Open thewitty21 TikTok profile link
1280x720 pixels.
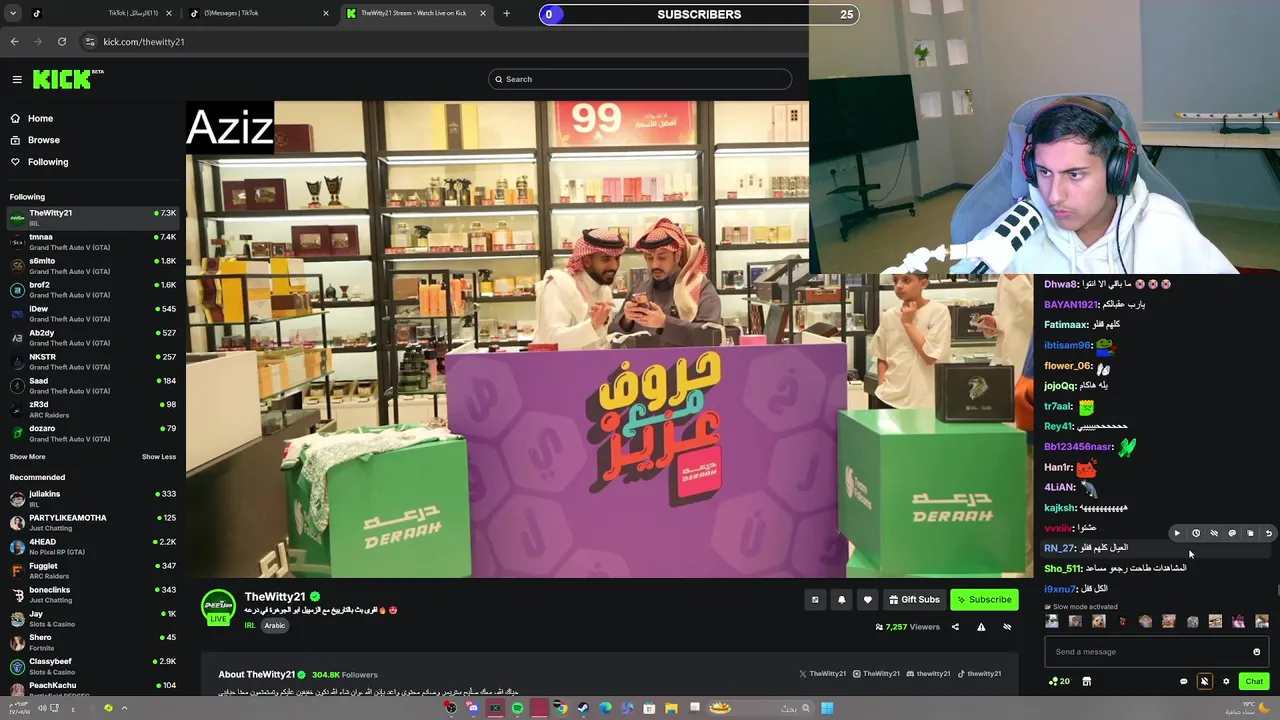click(978, 674)
